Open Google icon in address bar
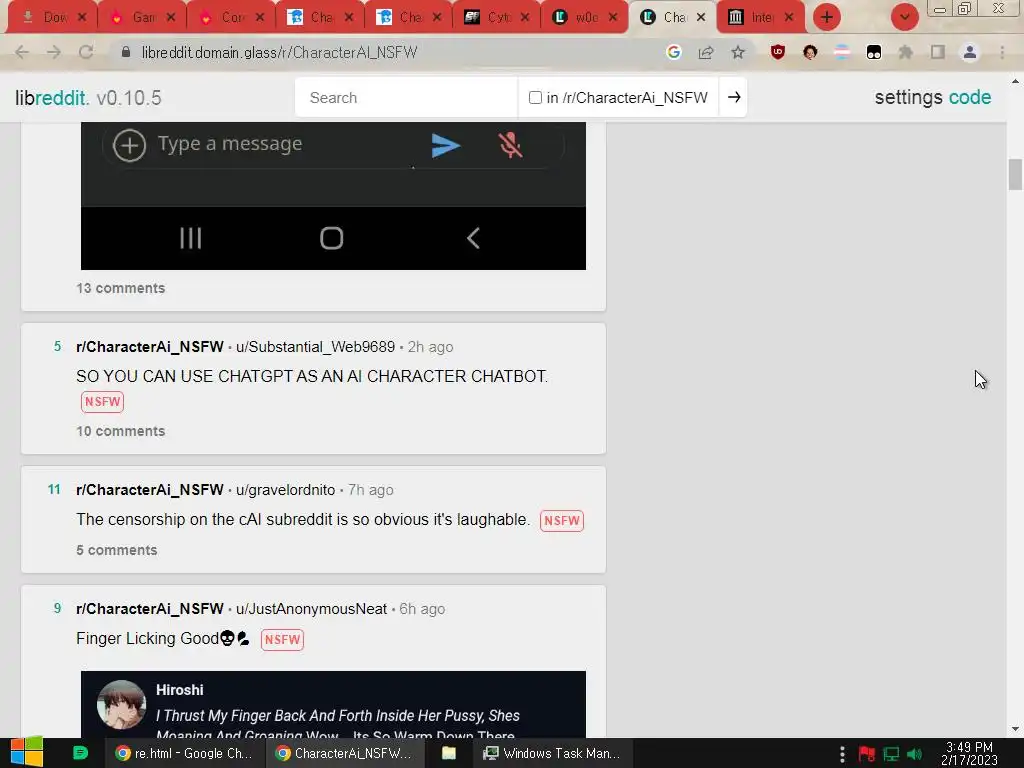Viewport: 1024px width, 768px height. pos(673,52)
